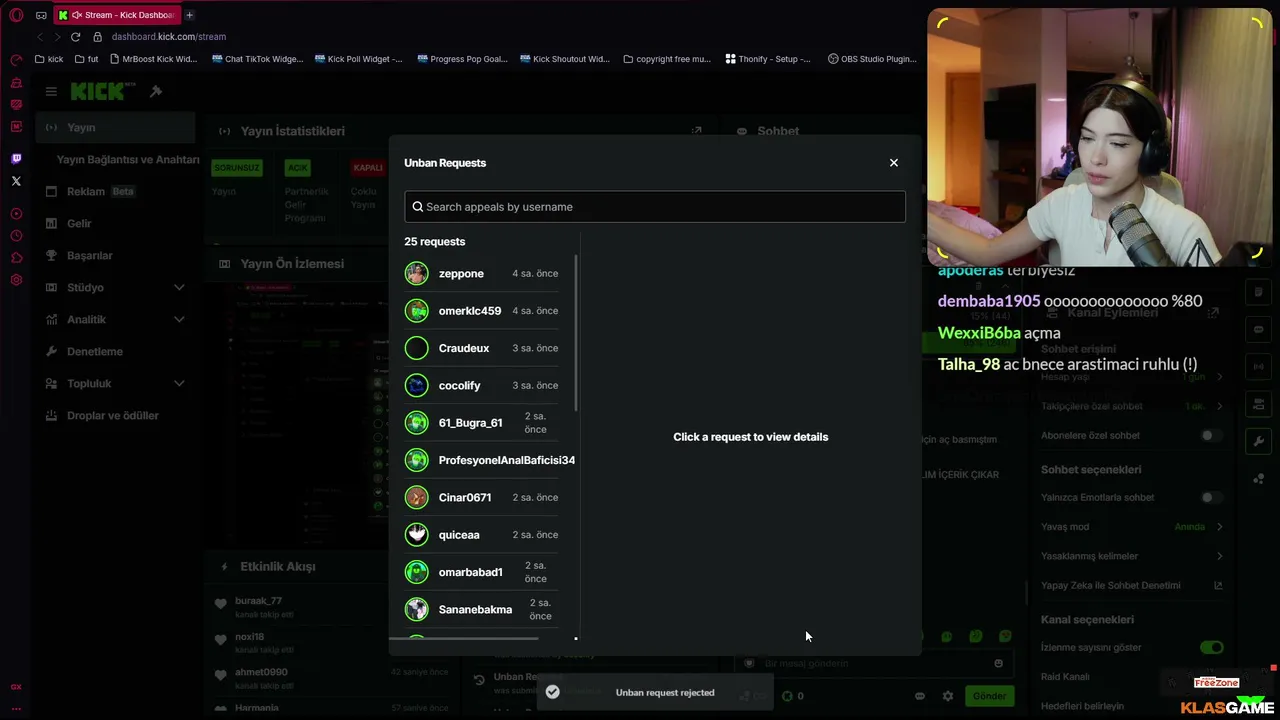Open the Yasaklanmış kelimeler chevron
1280x720 pixels.
pyautogui.click(x=1219, y=556)
